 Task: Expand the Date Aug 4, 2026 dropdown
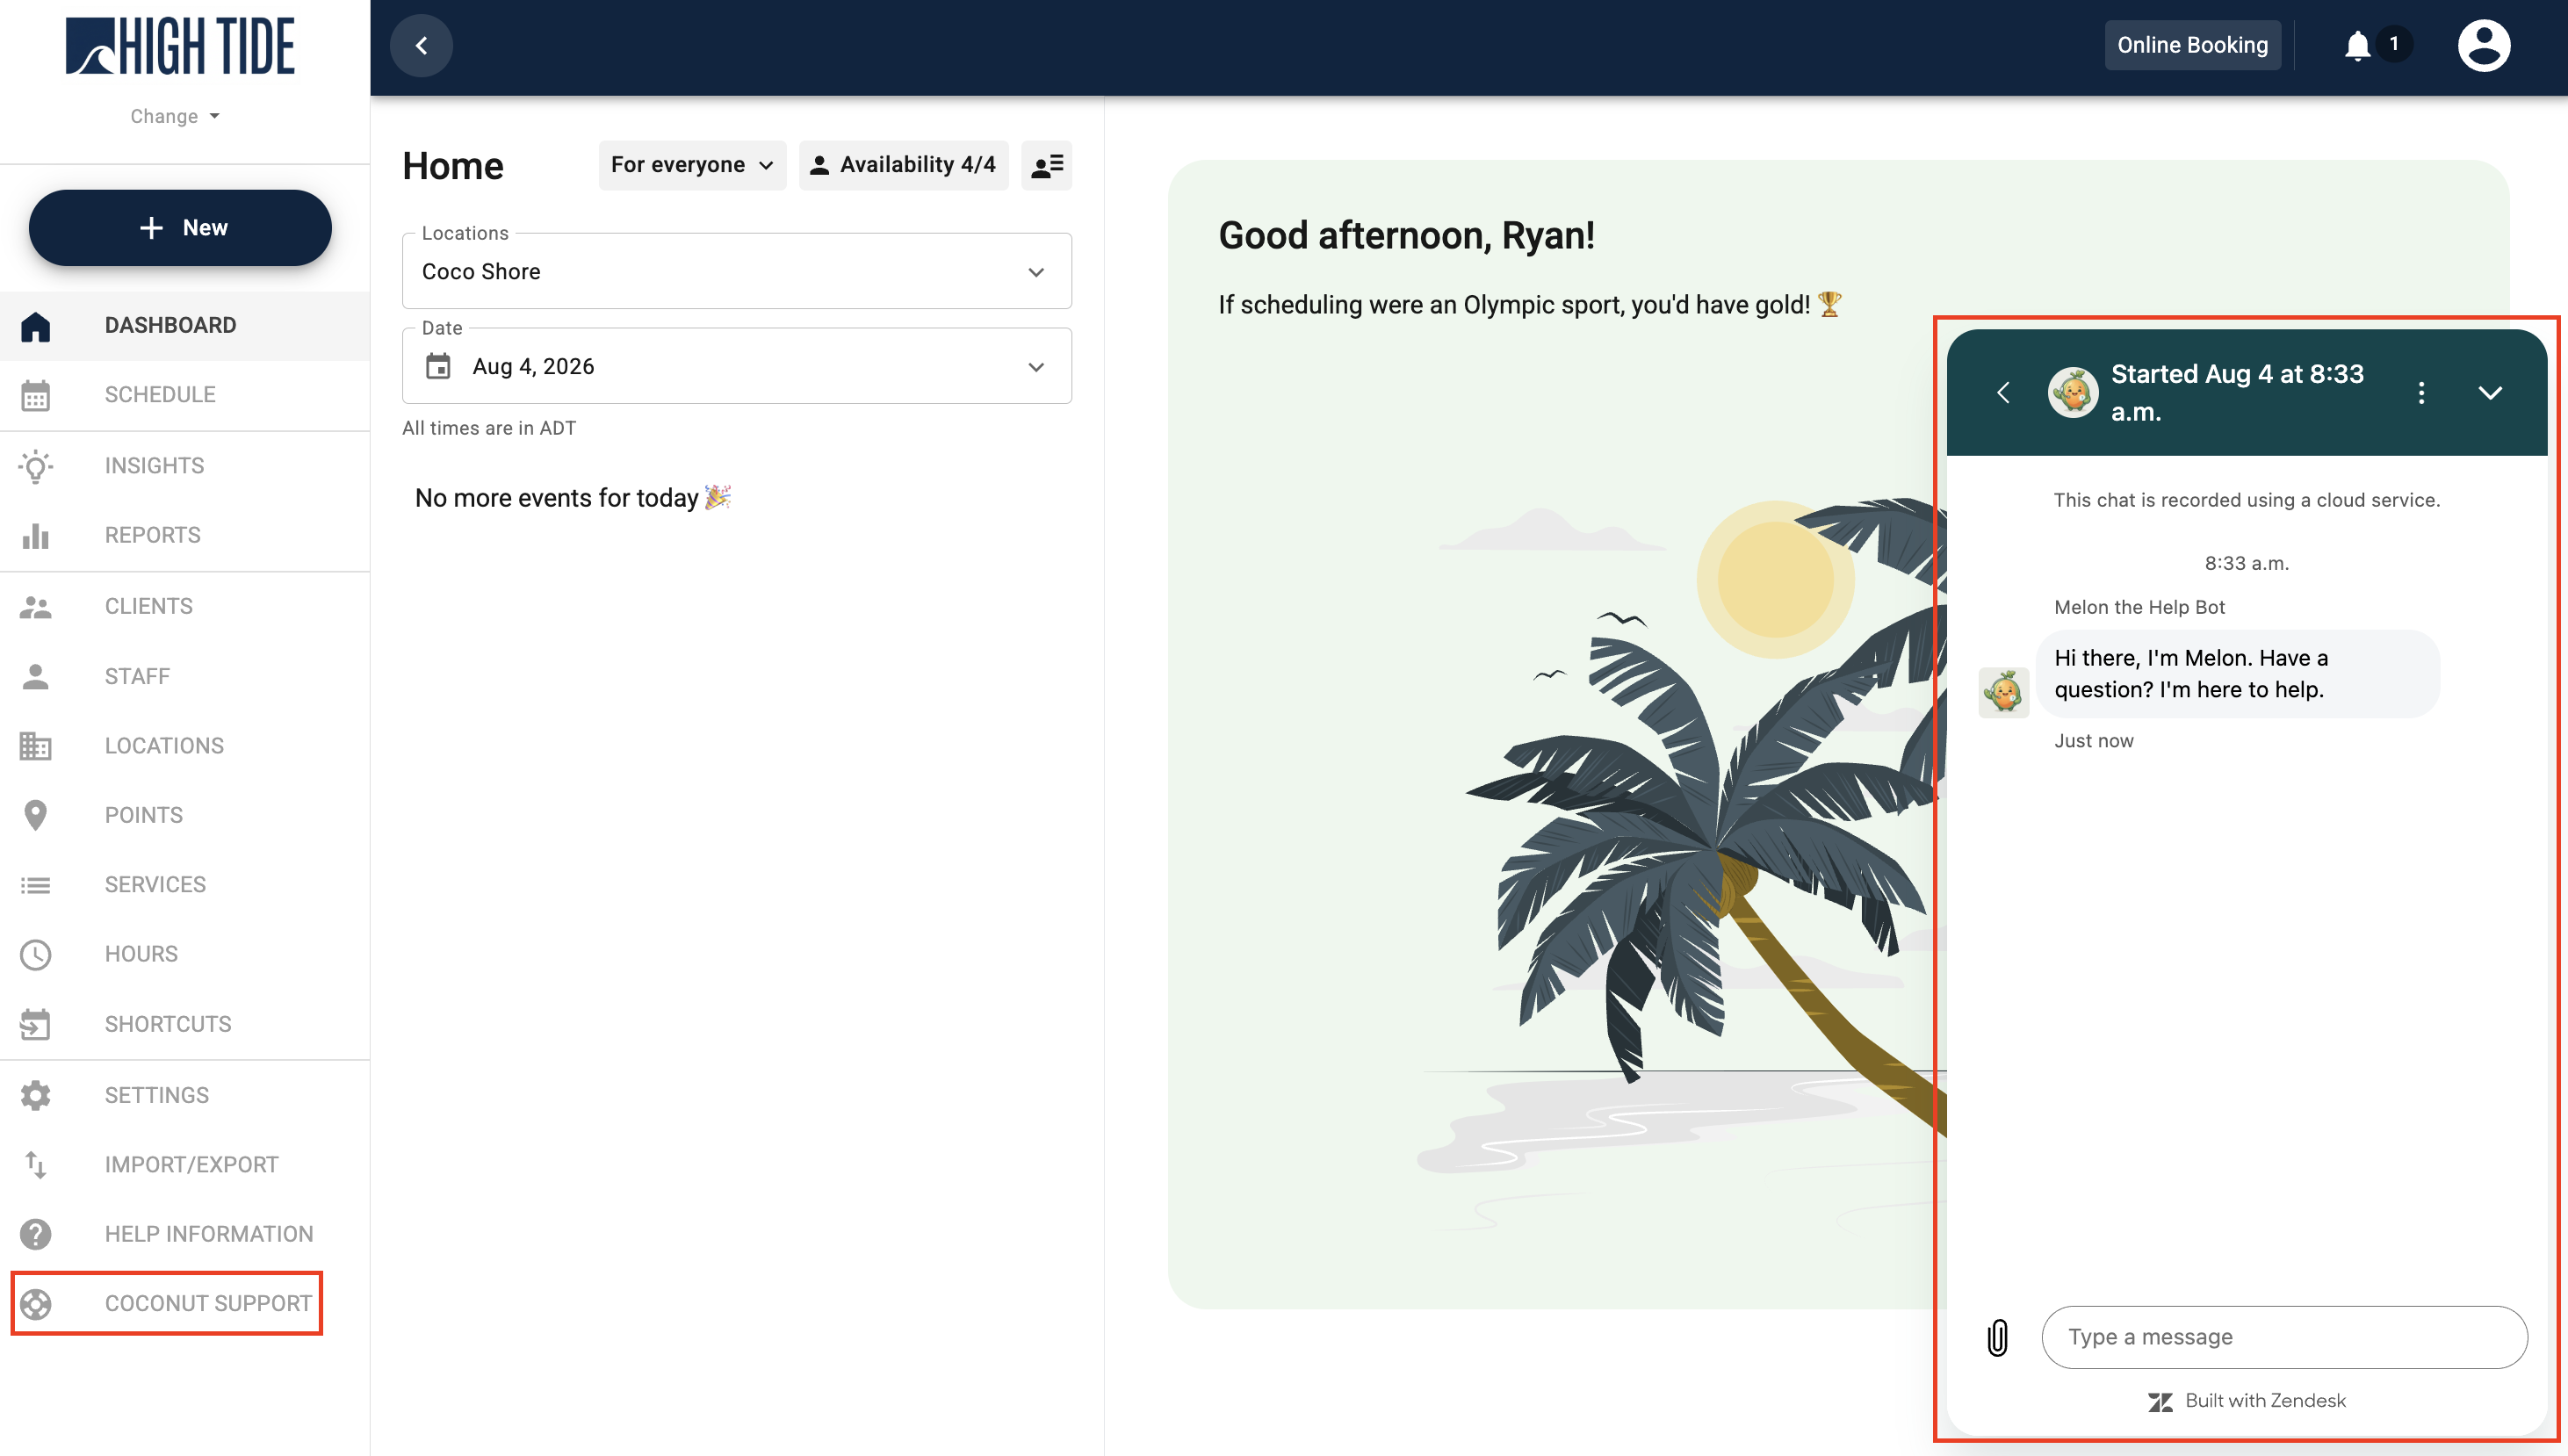tap(737, 366)
